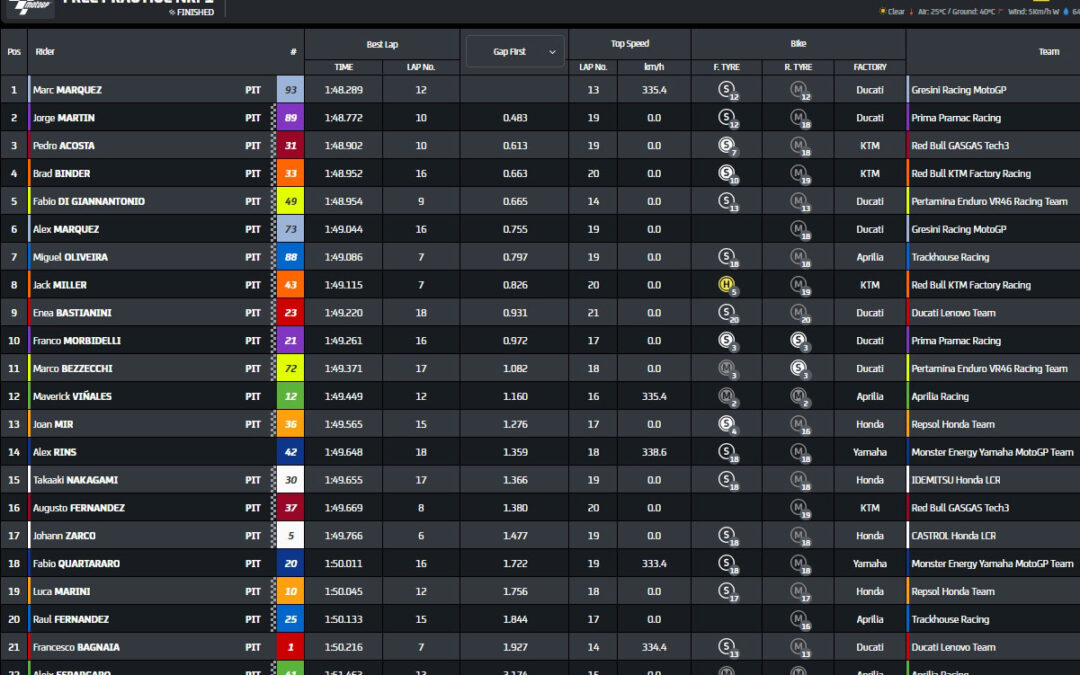Click the top speed value 338.6

pos(654,453)
